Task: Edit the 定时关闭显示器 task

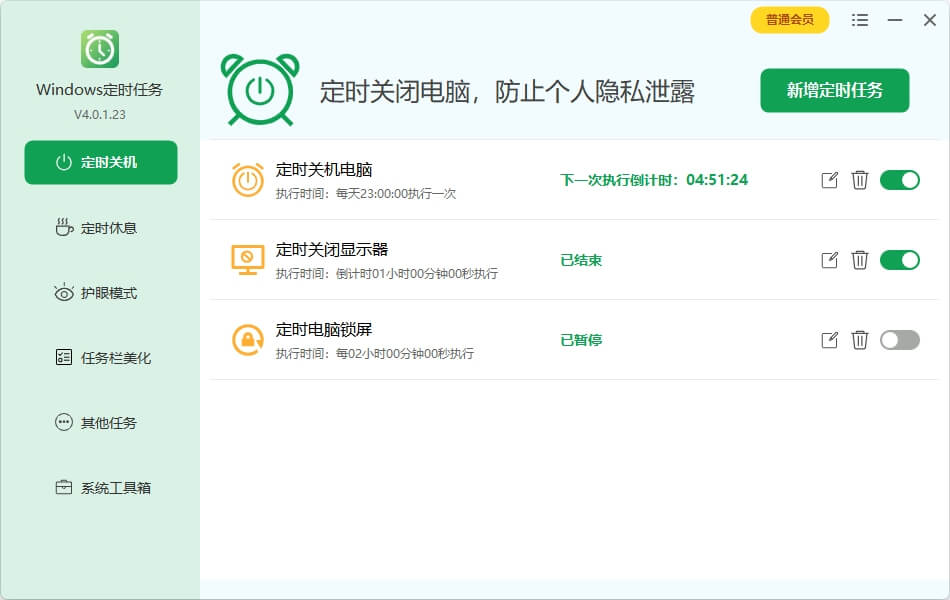Action: pos(829,260)
